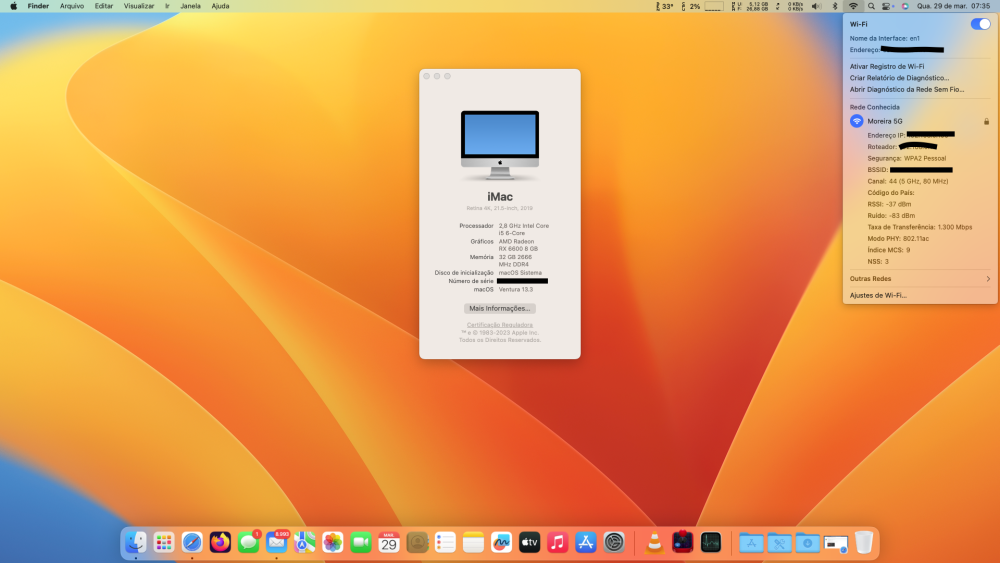Turn off the Wi-Fi switch
1000x563 pixels.
980,24
